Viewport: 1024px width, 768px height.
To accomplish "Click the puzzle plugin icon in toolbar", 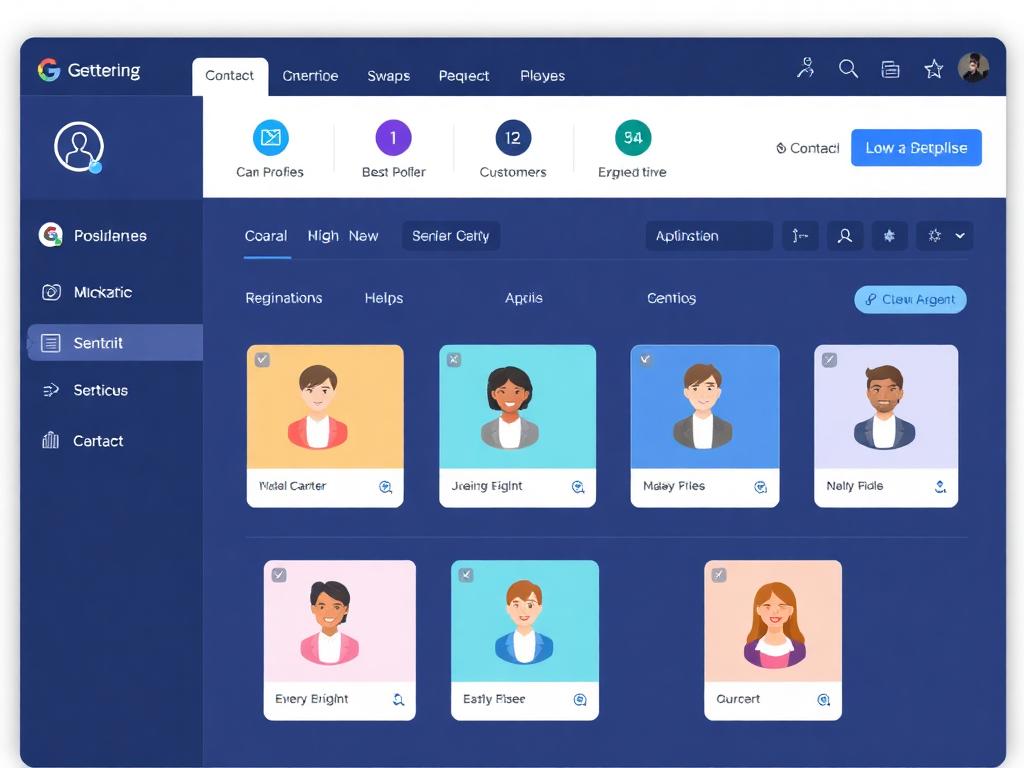I will (889, 236).
